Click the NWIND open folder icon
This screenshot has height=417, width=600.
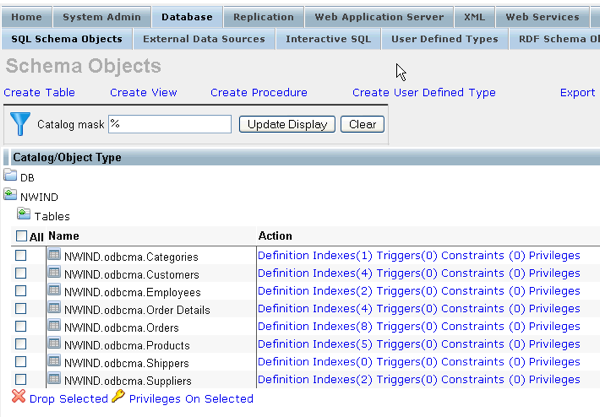(10, 196)
